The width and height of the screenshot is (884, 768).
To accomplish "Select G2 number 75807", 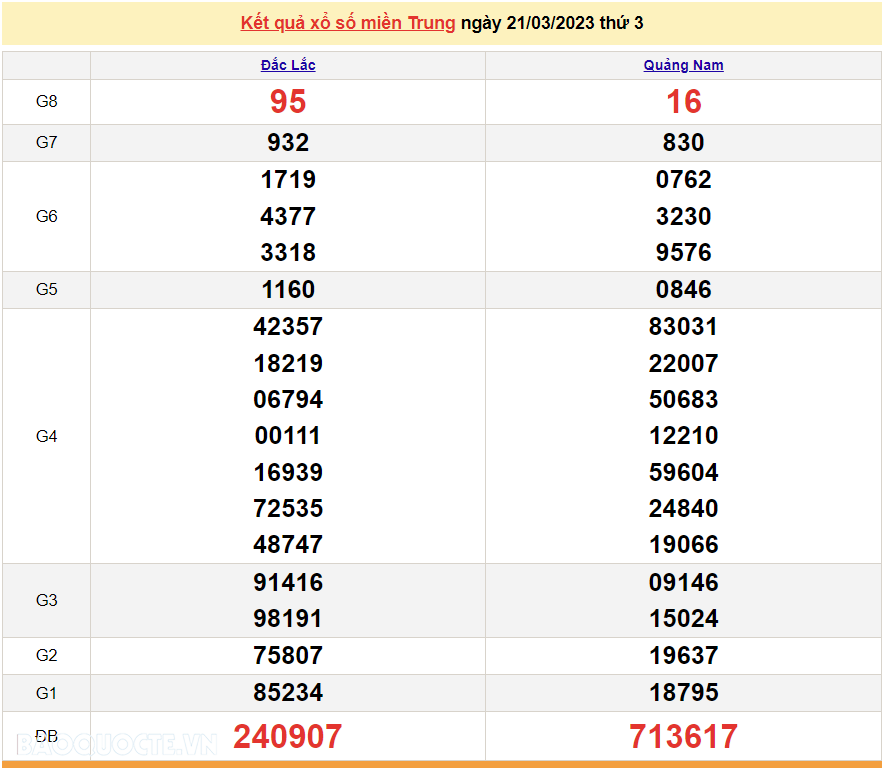I will click(x=288, y=656).
